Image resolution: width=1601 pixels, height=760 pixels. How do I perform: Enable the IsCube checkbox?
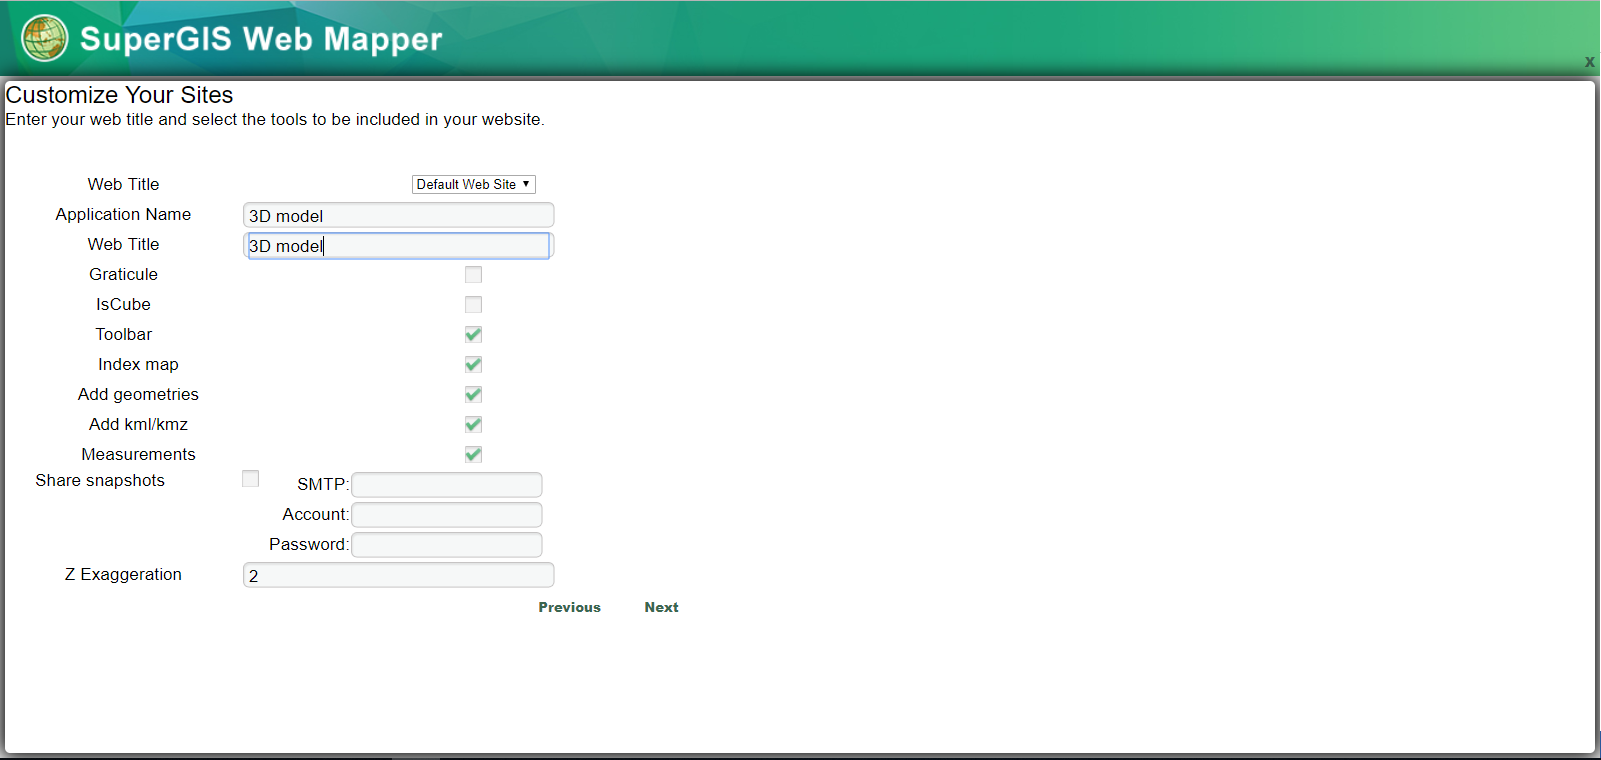click(x=474, y=305)
